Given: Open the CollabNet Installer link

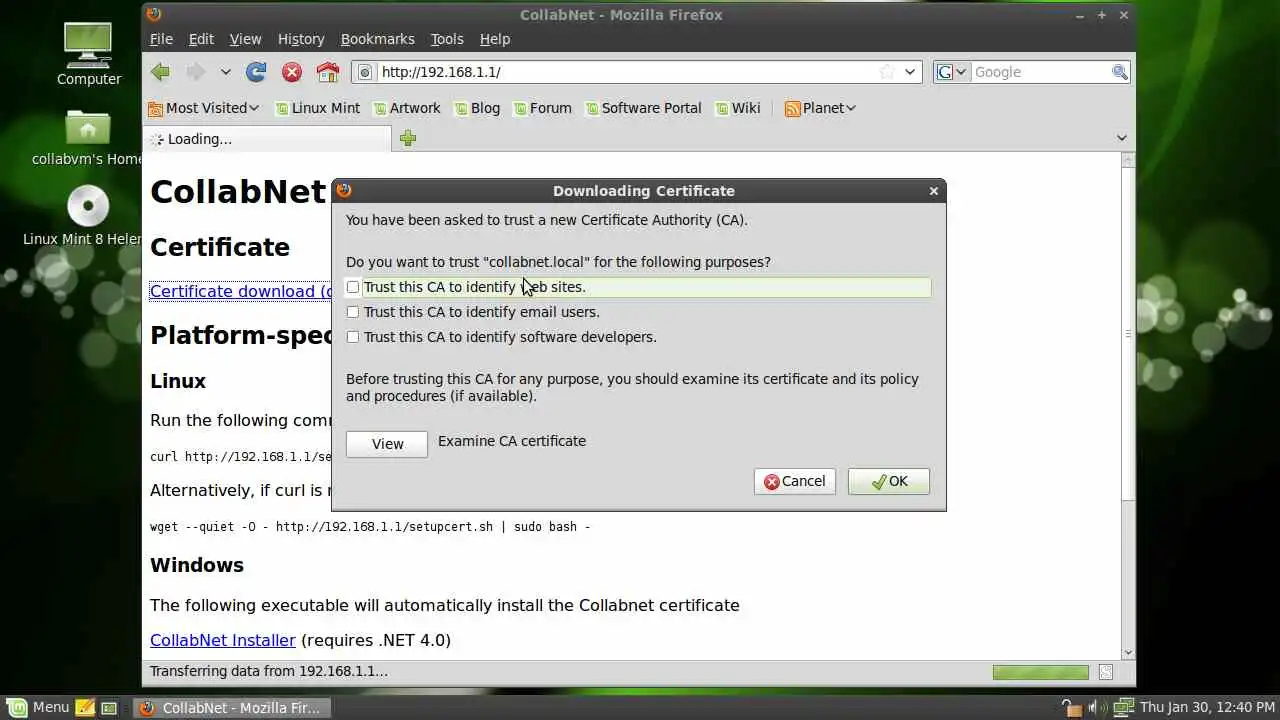Looking at the screenshot, I should (223, 640).
